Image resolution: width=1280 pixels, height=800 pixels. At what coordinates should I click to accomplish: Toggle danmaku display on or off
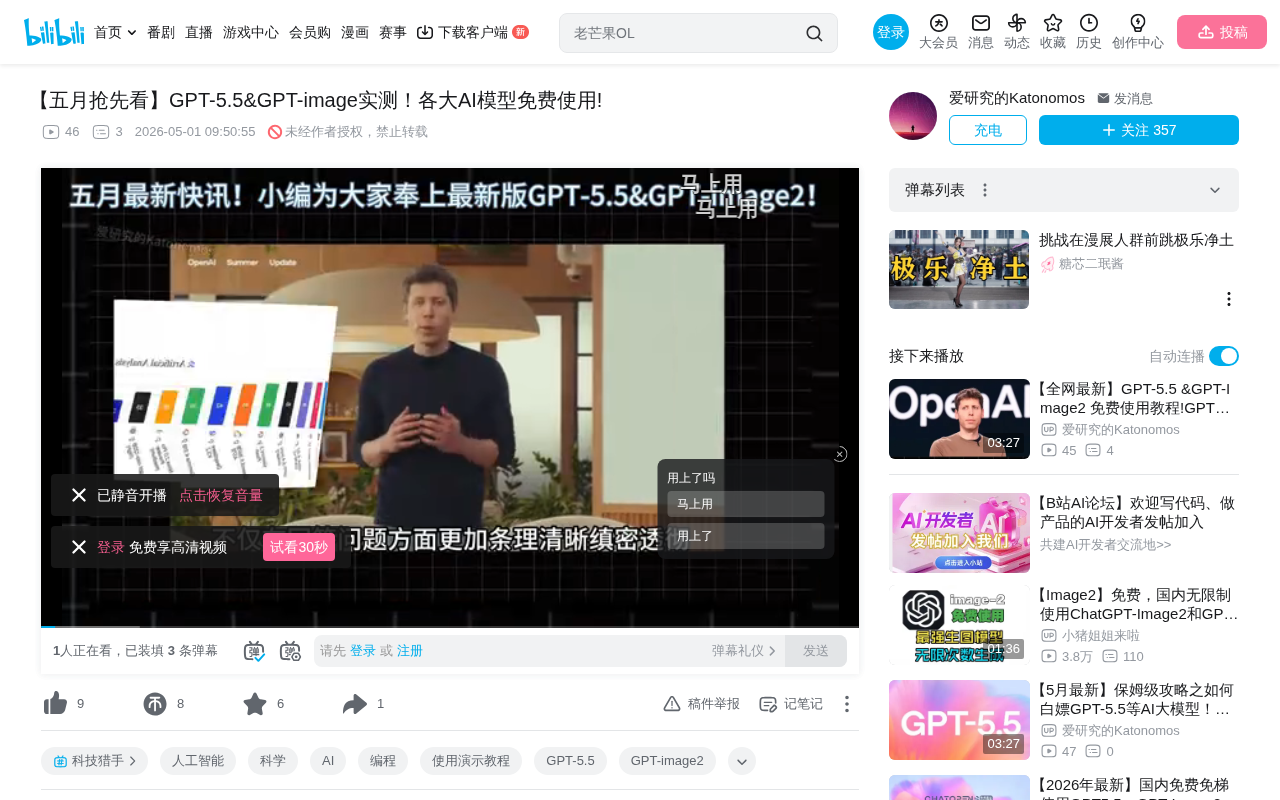[254, 651]
